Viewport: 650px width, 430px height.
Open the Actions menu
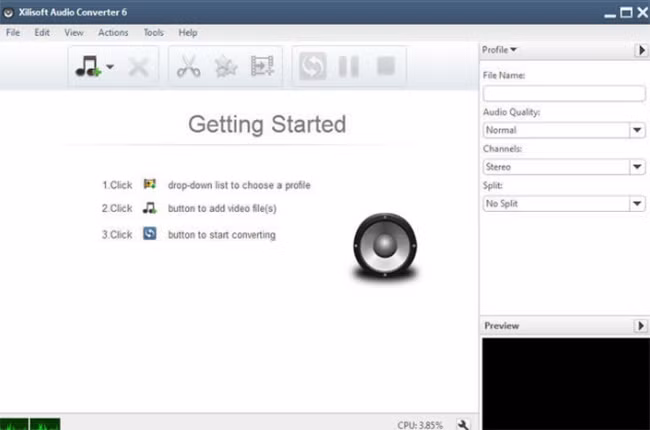(113, 32)
